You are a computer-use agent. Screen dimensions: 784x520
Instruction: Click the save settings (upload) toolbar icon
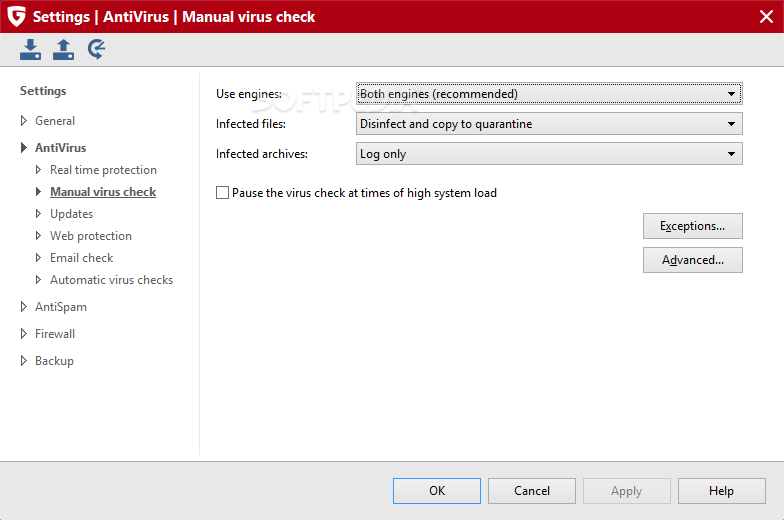[x=64, y=50]
